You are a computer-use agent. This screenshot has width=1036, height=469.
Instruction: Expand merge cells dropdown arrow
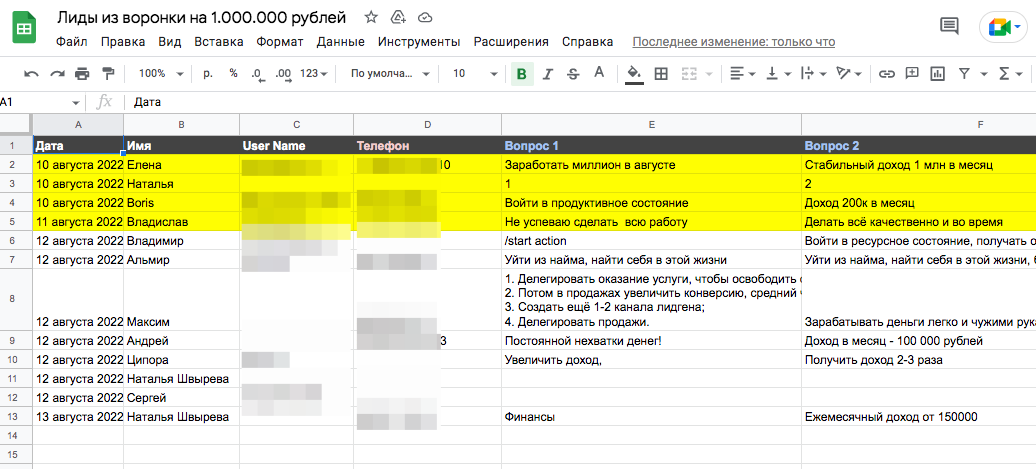[x=709, y=74]
